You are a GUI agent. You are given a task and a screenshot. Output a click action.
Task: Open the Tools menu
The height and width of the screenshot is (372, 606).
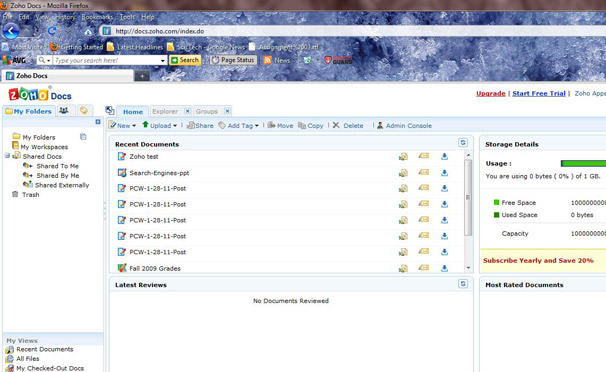[x=127, y=17]
